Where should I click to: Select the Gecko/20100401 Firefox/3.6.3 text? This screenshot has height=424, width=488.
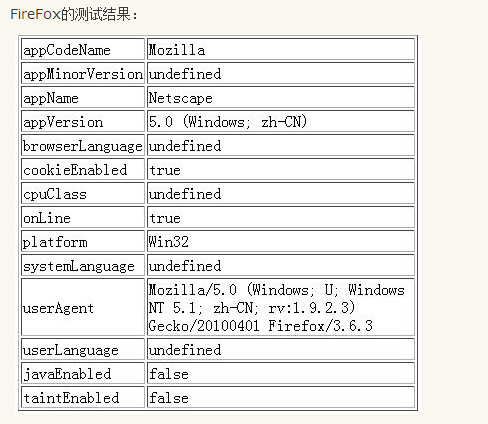pyautogui.click(x=261, y=326)
